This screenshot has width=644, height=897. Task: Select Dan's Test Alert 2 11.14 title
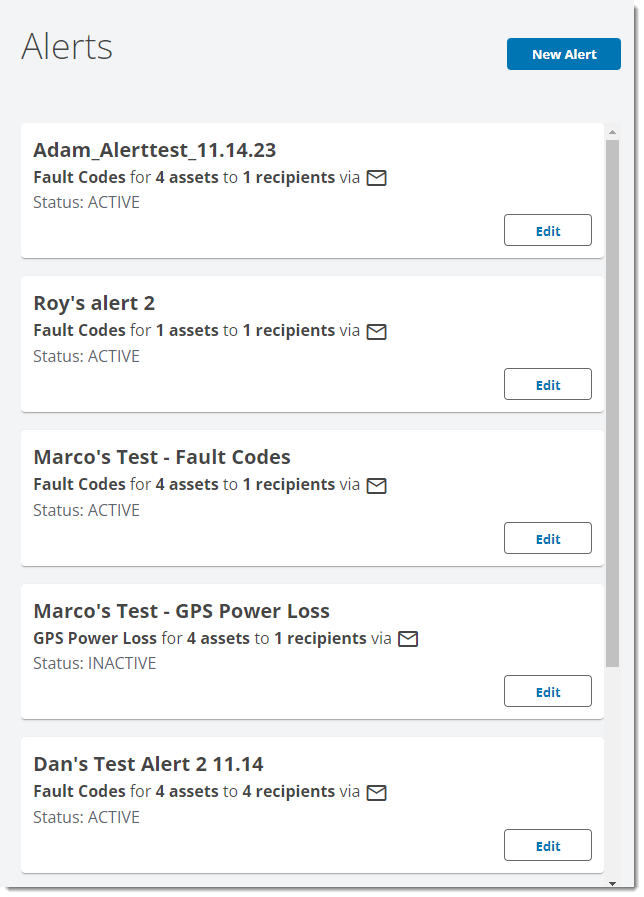click(x=148, y=764)
